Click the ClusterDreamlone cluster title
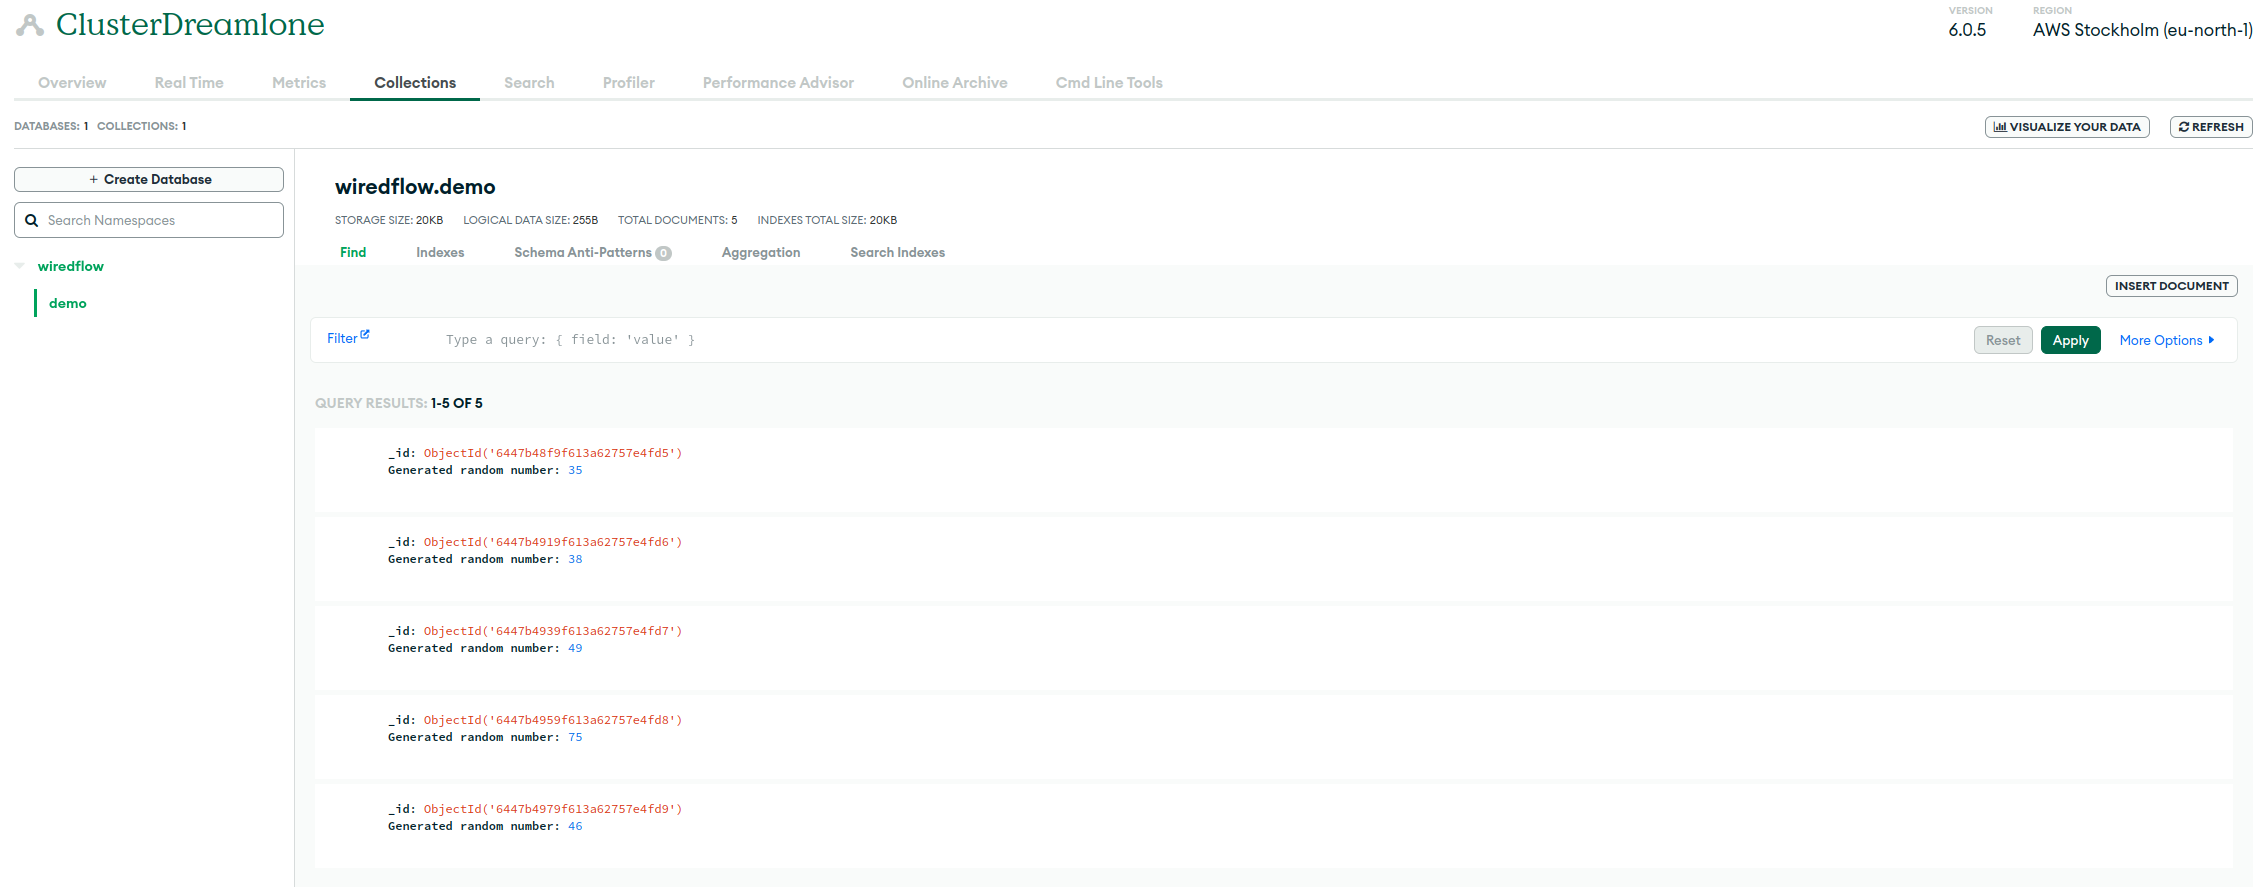2265x887 pixels. 190,24
